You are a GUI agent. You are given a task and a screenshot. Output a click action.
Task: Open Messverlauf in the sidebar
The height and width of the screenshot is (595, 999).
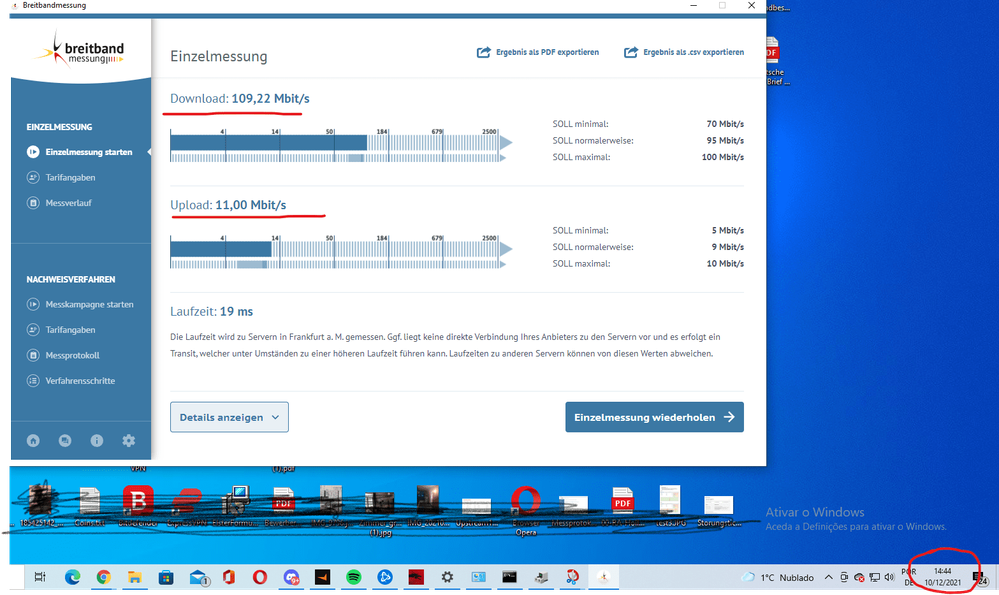coord(59,203)
